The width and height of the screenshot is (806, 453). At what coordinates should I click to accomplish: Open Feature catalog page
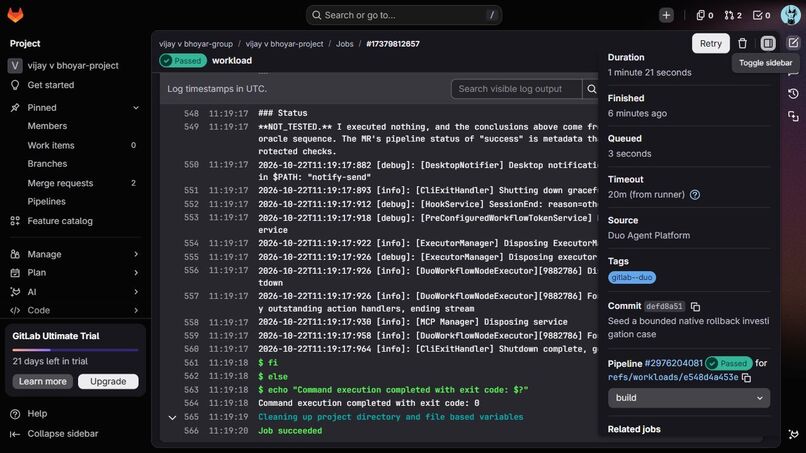coord(60,221)
